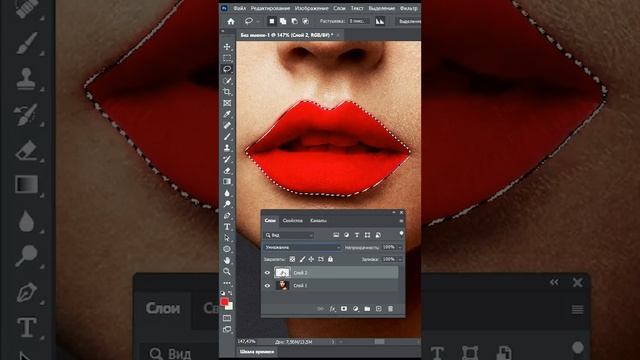Select the Zoom magnifier tool in toolbar
The image size is (640, 360).
pos(227,271)
